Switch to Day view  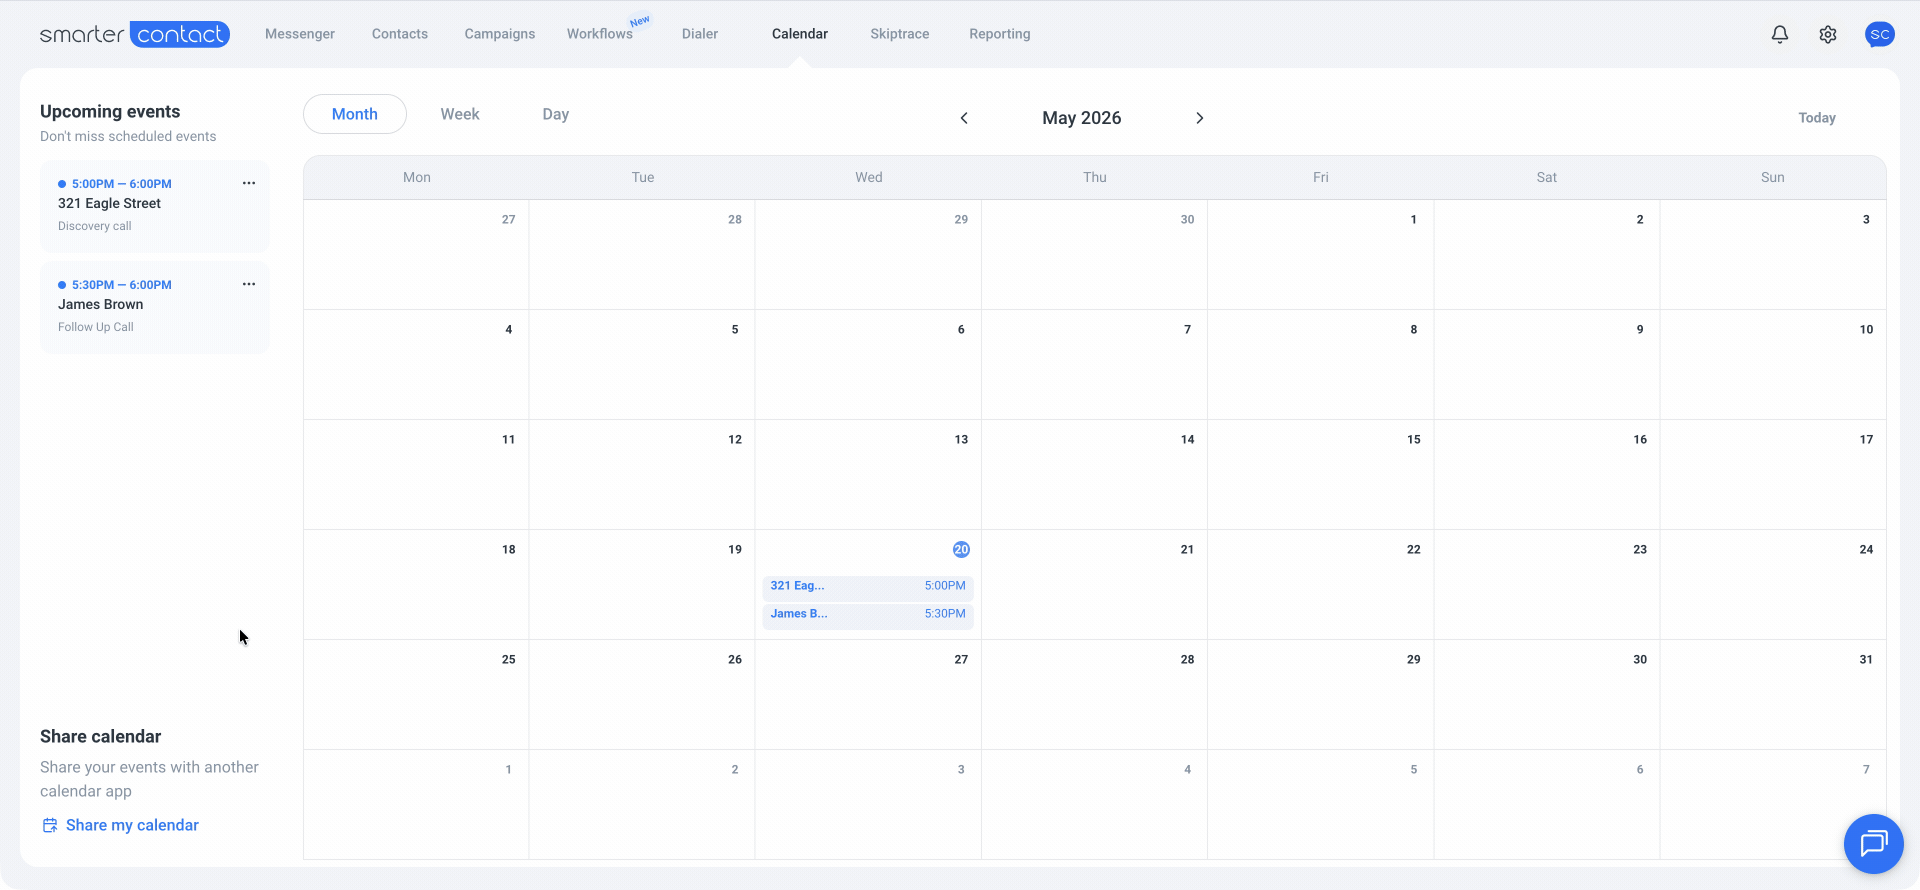pyautogui.click(x=556, y=114)
